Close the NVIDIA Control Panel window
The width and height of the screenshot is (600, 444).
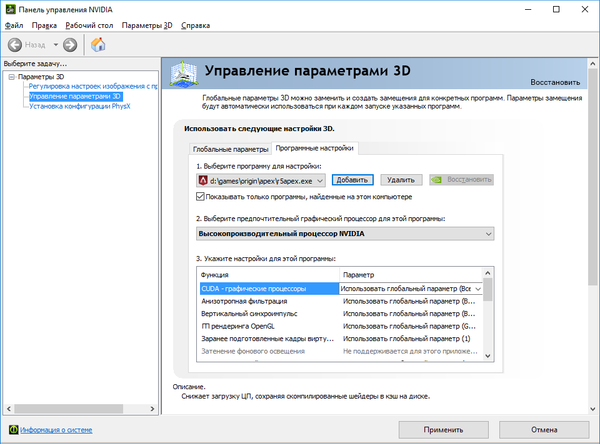tap(585, 10)
